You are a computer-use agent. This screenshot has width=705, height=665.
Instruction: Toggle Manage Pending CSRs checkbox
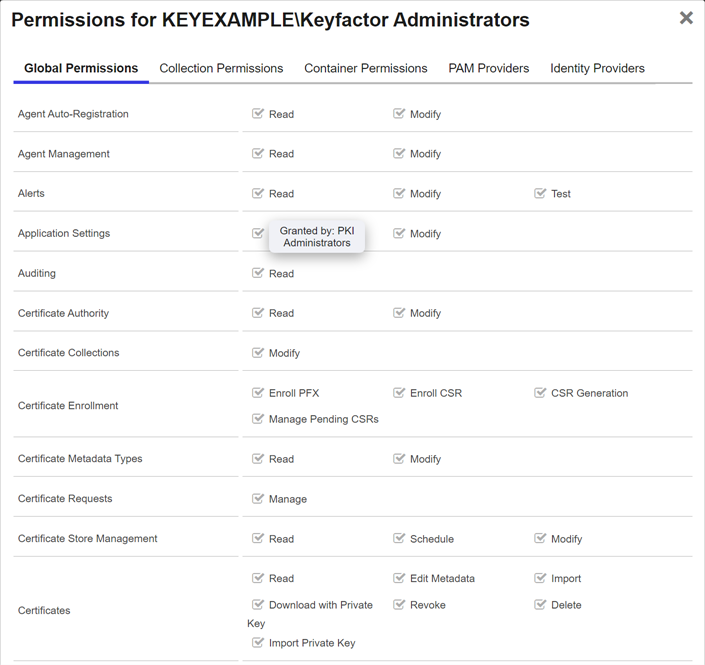(x=258, y=419)
